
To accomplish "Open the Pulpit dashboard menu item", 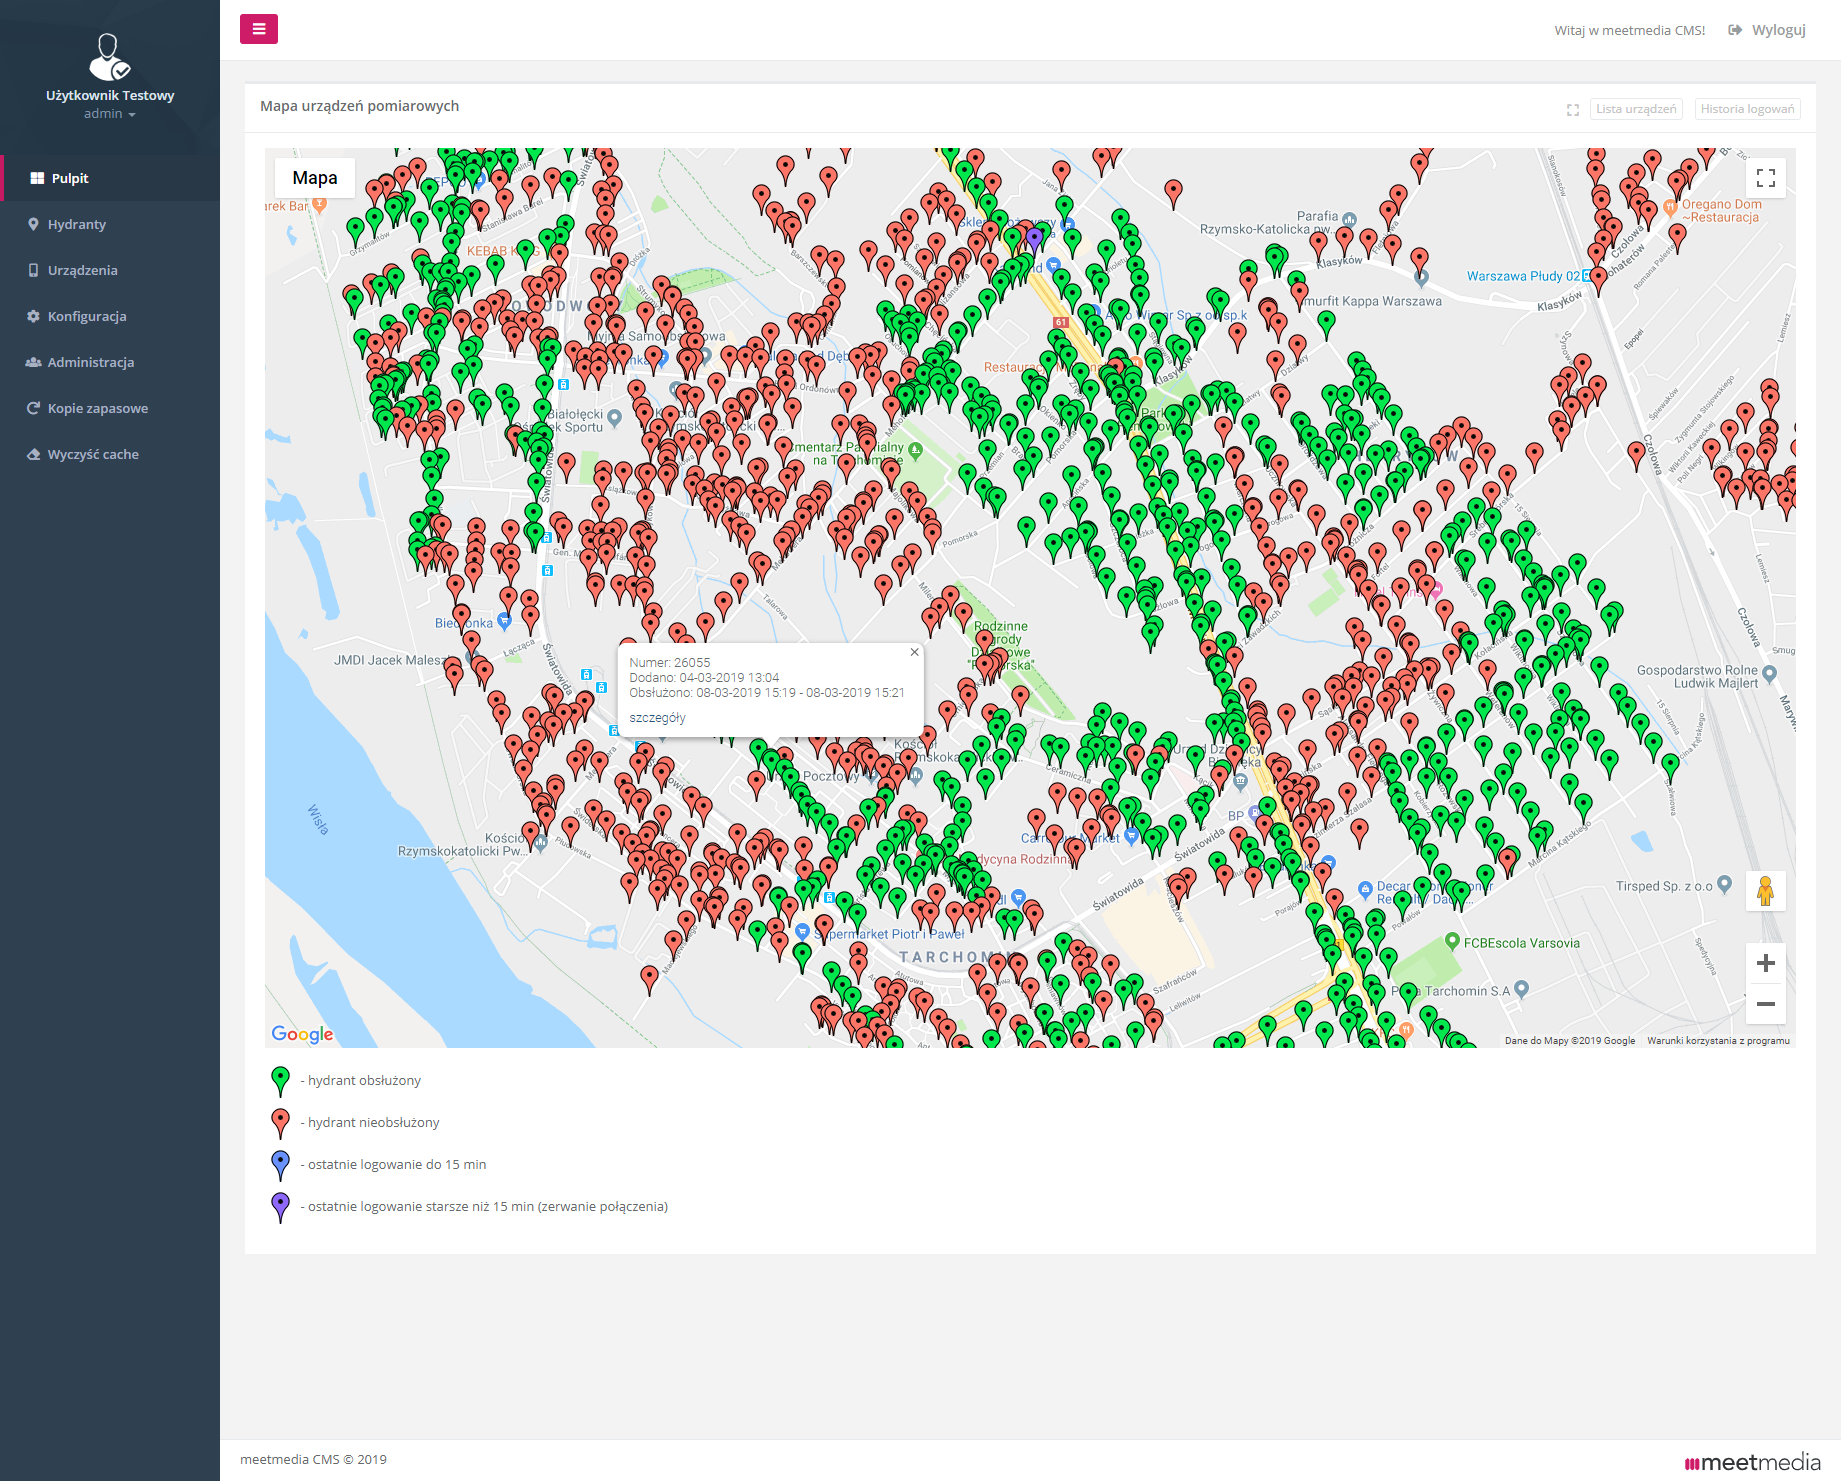I will [x=70, y=178].
